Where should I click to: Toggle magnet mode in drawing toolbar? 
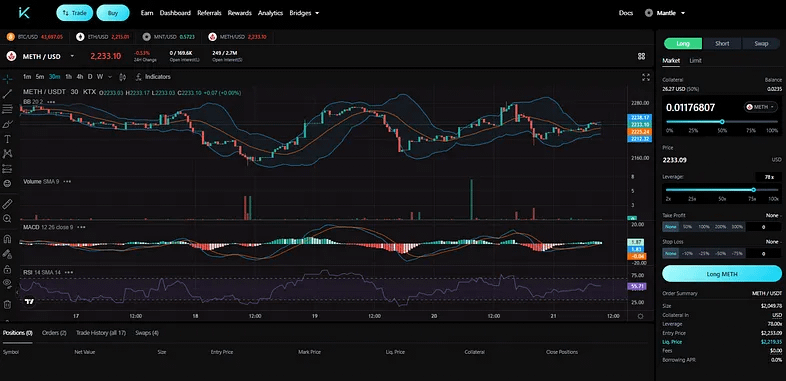pyautogui.click(x=8, y=239)
